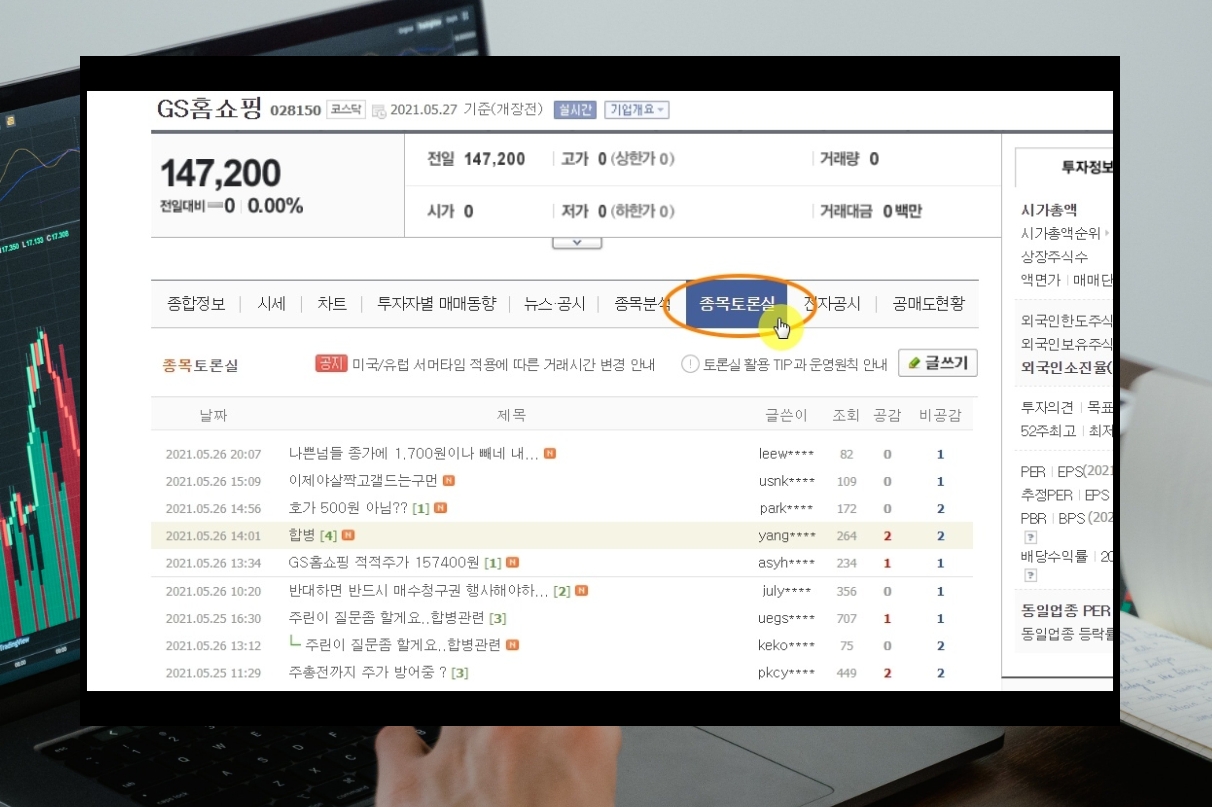Open post 나쁜넘들 종가에 1,700원이나 빼네
This screenshot has height=807, width=1212.
(413, 454)
